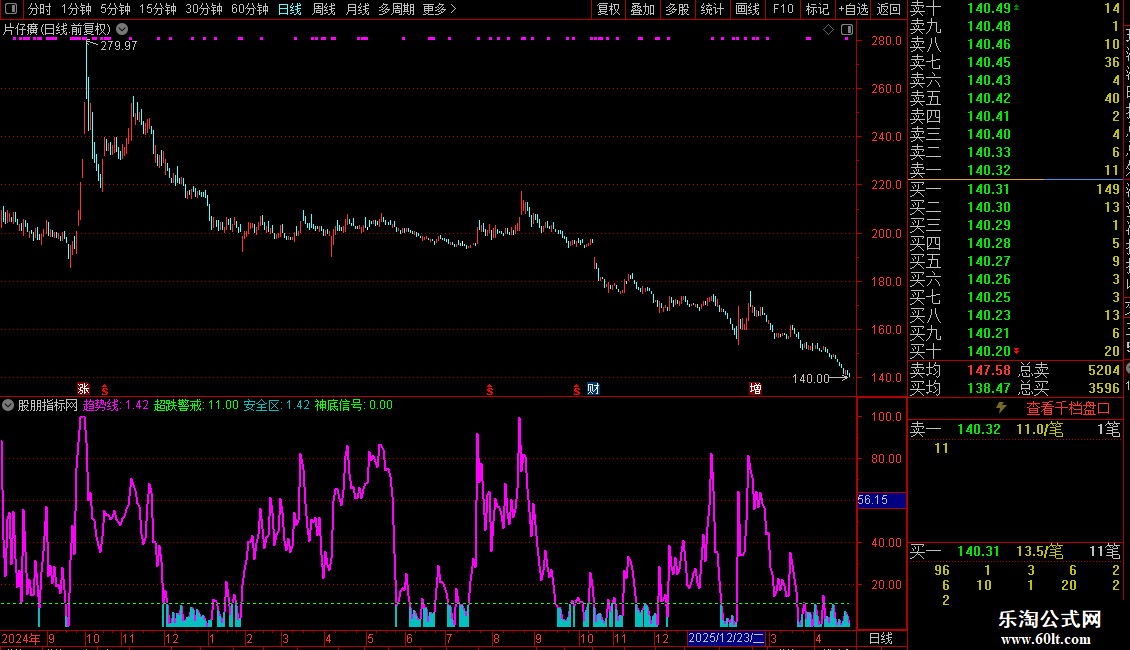Click 卖一 detail row with 11.0/笔
The image size is (1130, 650).
[1015, 429]
